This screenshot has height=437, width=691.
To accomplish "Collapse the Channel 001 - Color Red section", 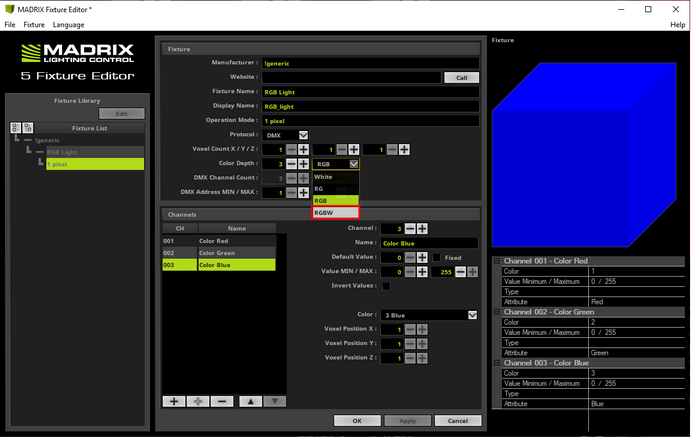I will (x=497, y=261).
